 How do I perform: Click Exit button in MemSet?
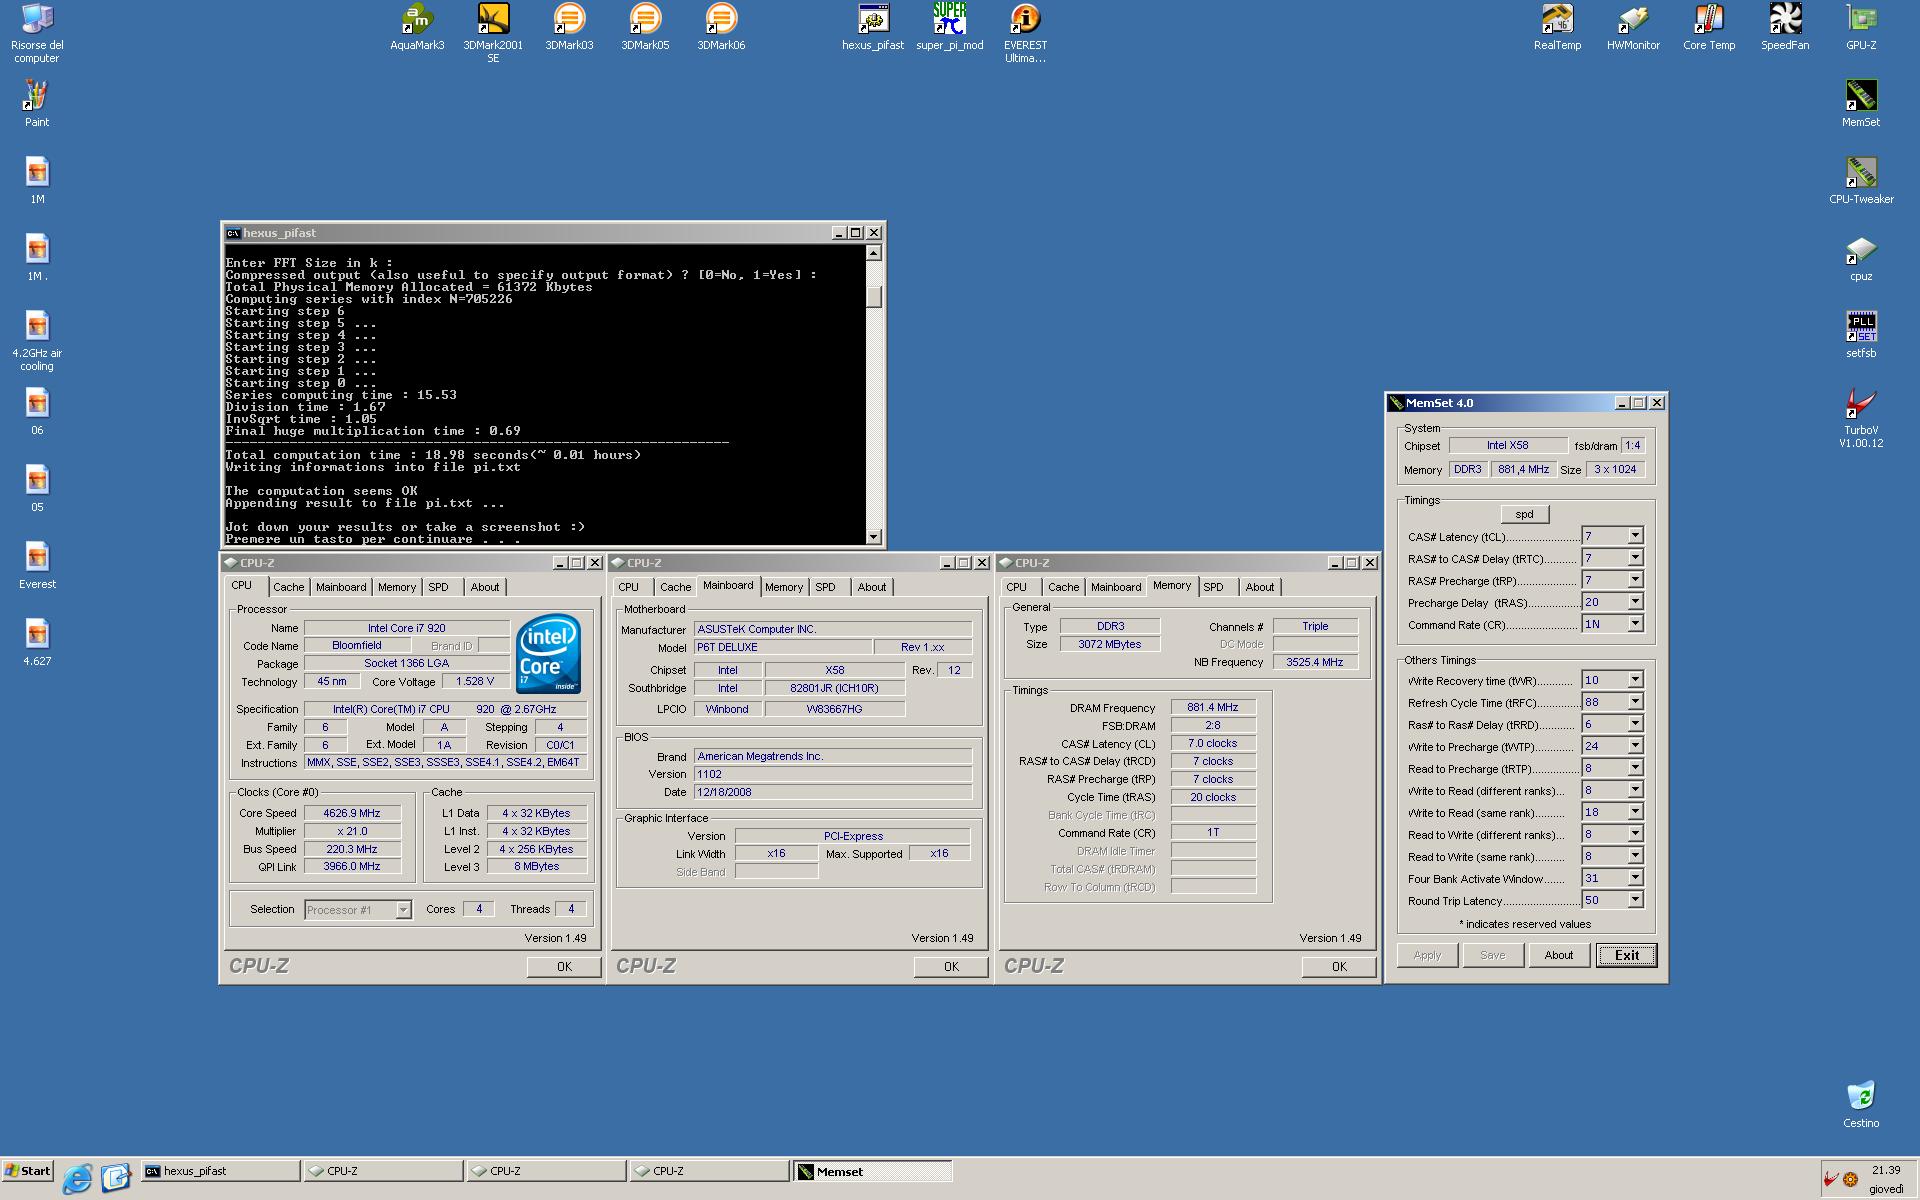pos(1626,955)
